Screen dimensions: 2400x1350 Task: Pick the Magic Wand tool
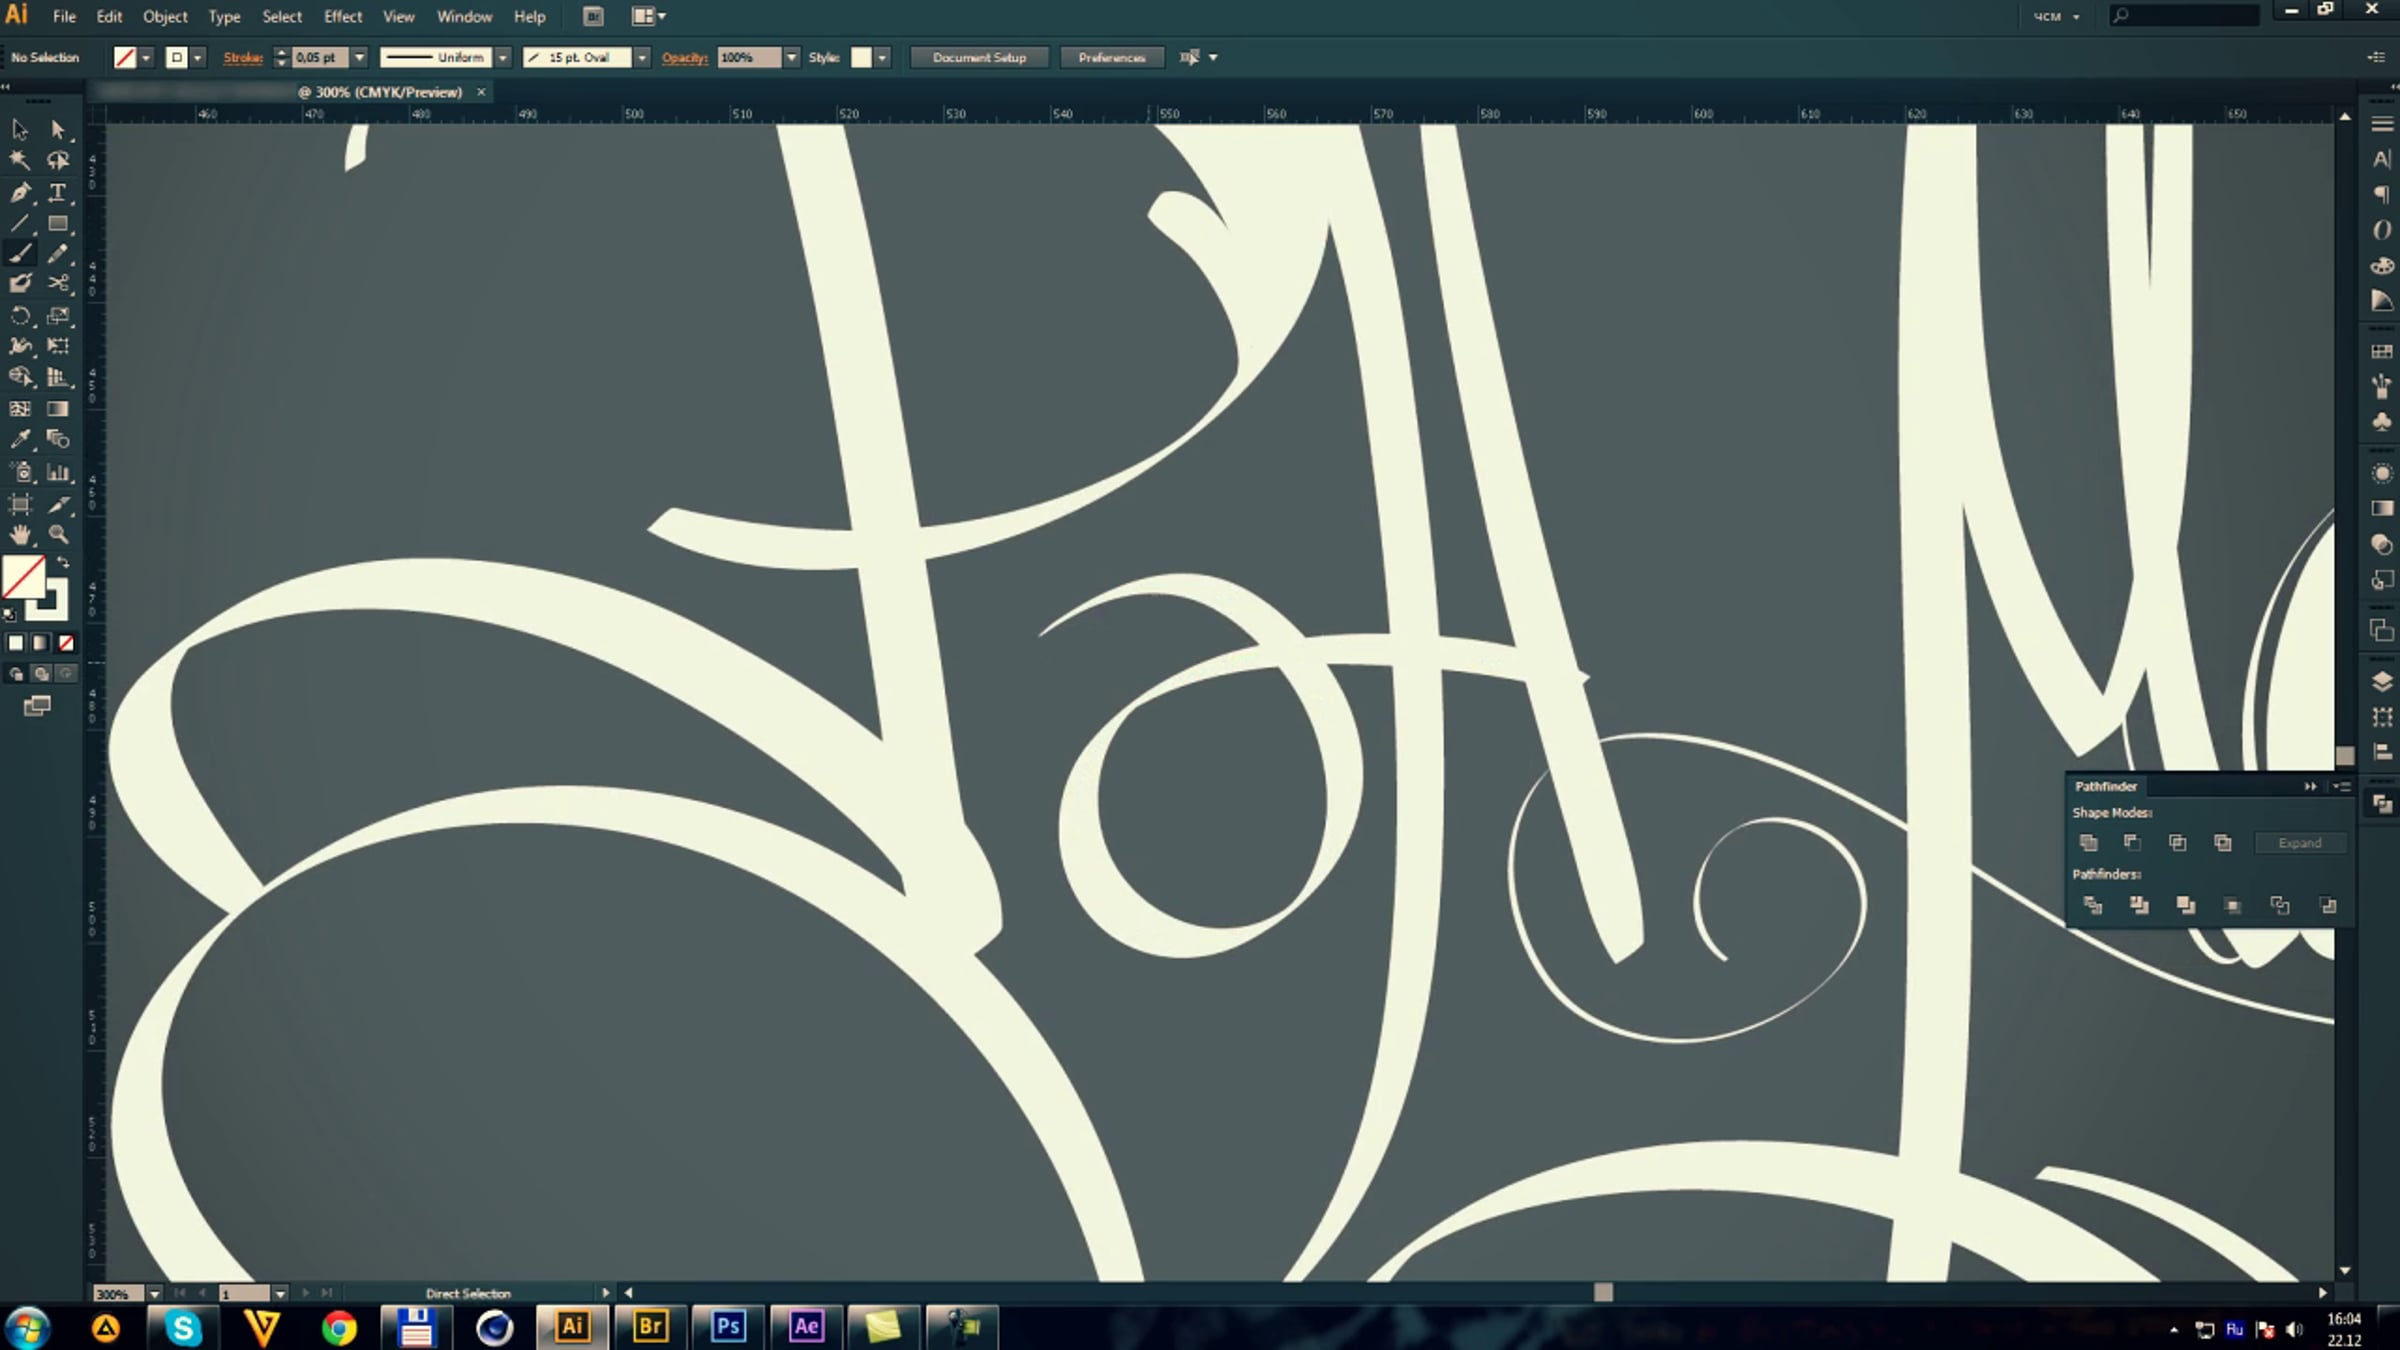20,160
